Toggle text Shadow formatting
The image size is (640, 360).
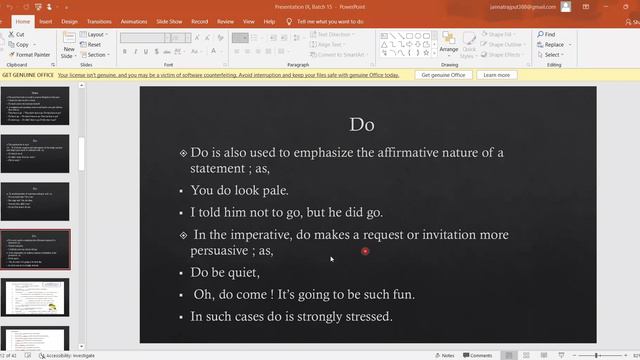pyautogui.click(x=156, y=51)
